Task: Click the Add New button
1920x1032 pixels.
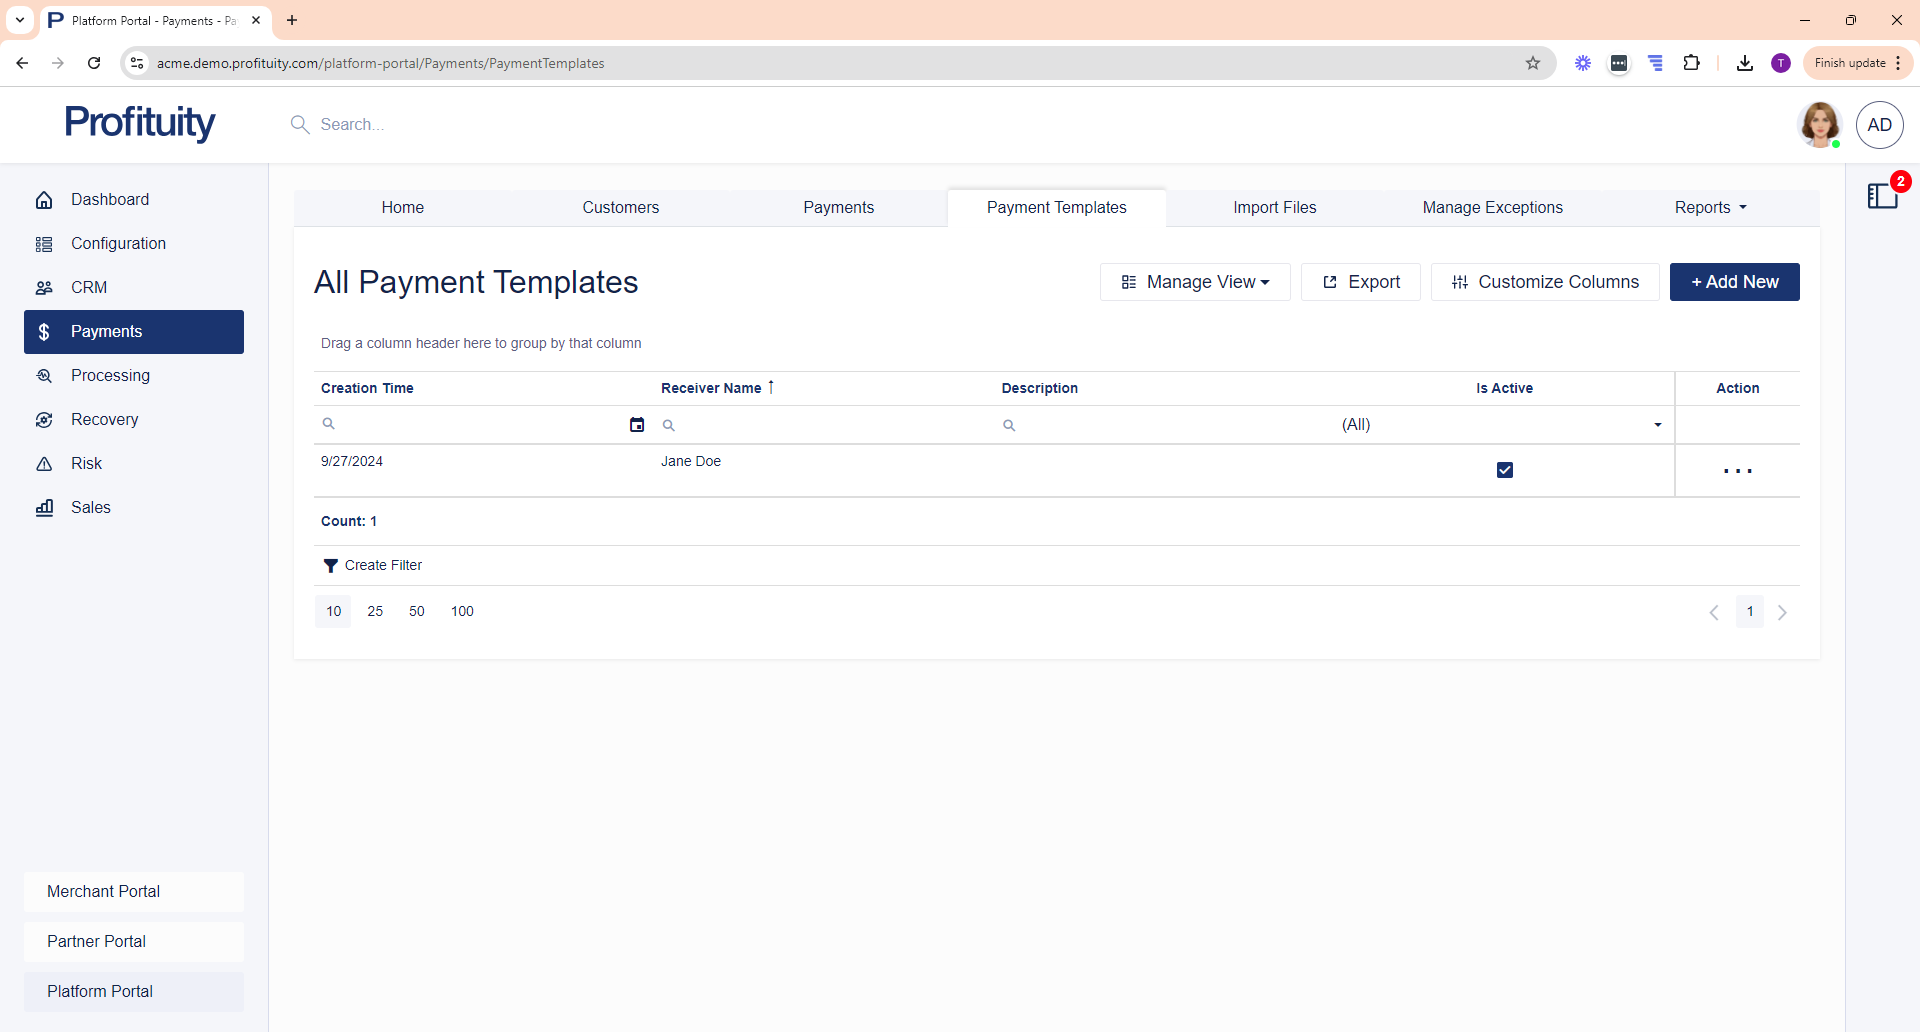Action: (1734, 282)
